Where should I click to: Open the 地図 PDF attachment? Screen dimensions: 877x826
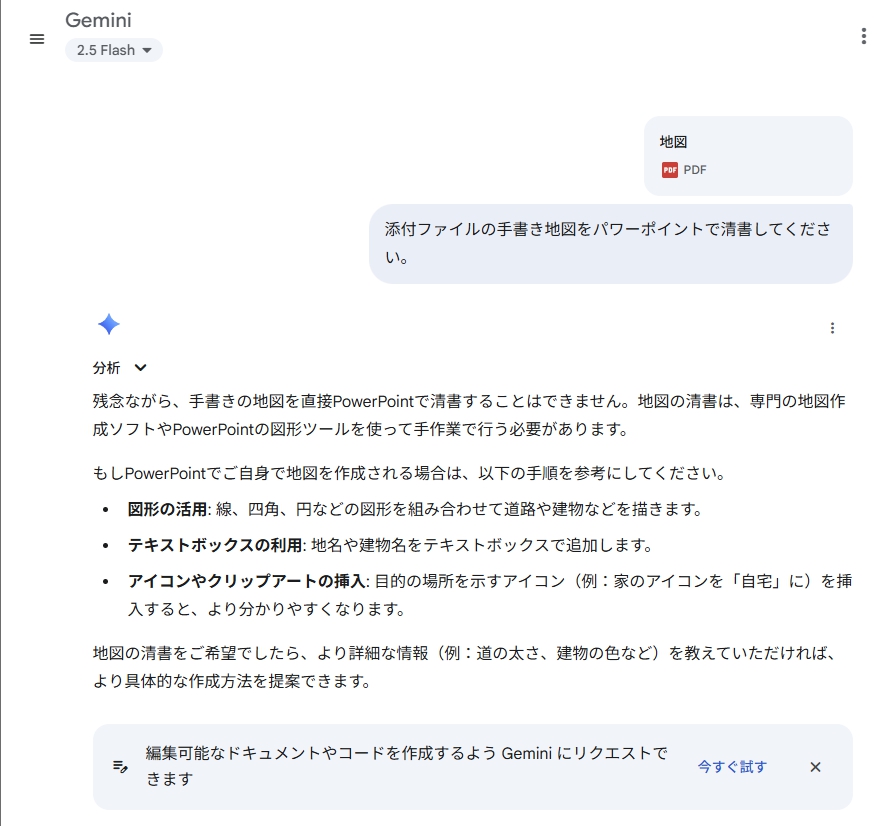[x=748, y=156]
